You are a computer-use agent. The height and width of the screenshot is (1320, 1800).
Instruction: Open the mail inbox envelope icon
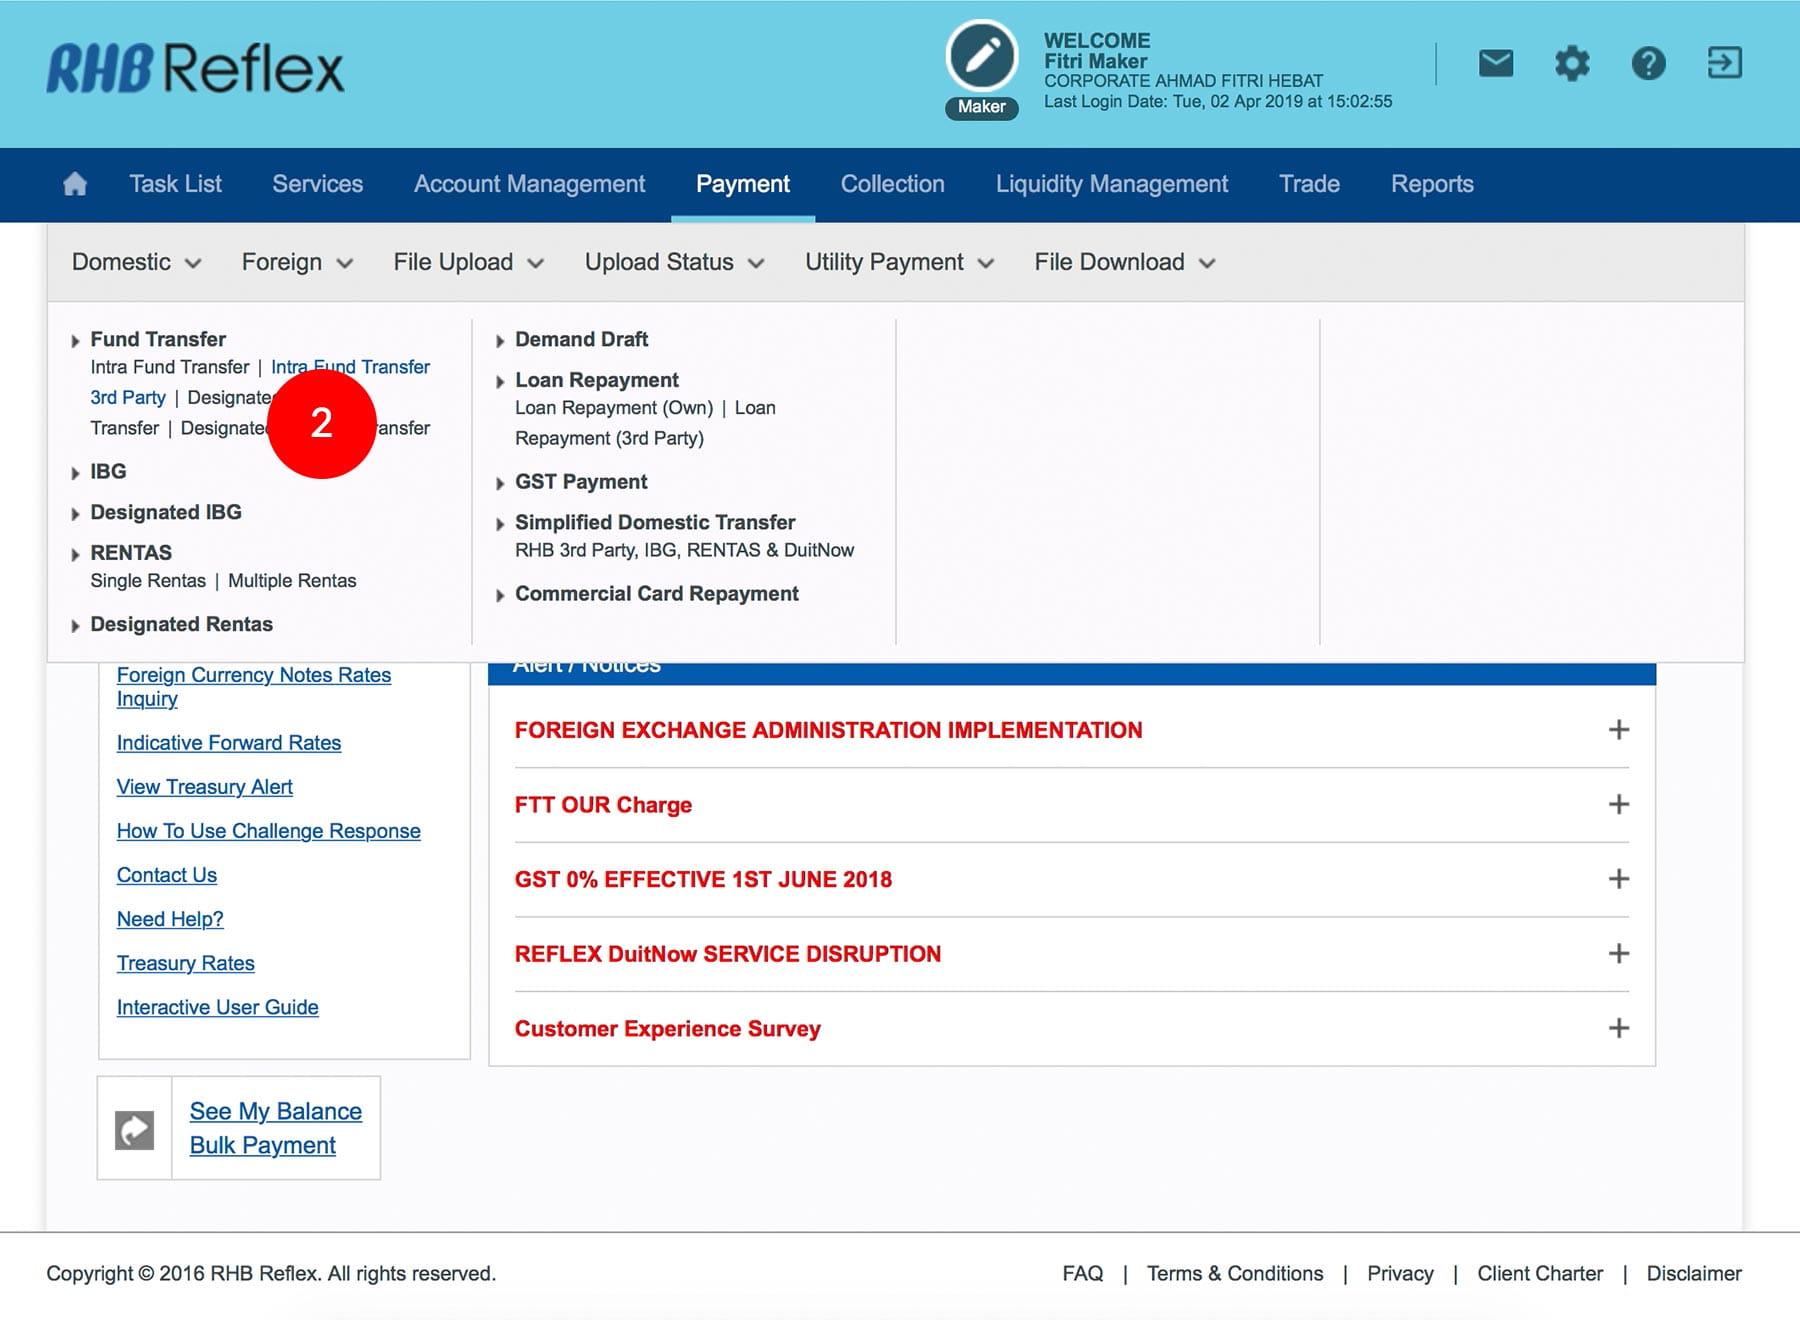1496,64
